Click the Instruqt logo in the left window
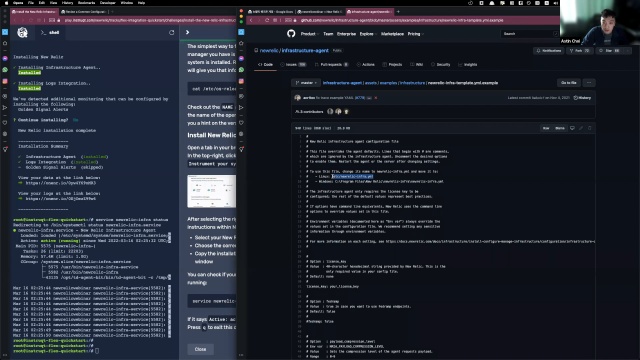The image size is (640, 360). point(22,32)
